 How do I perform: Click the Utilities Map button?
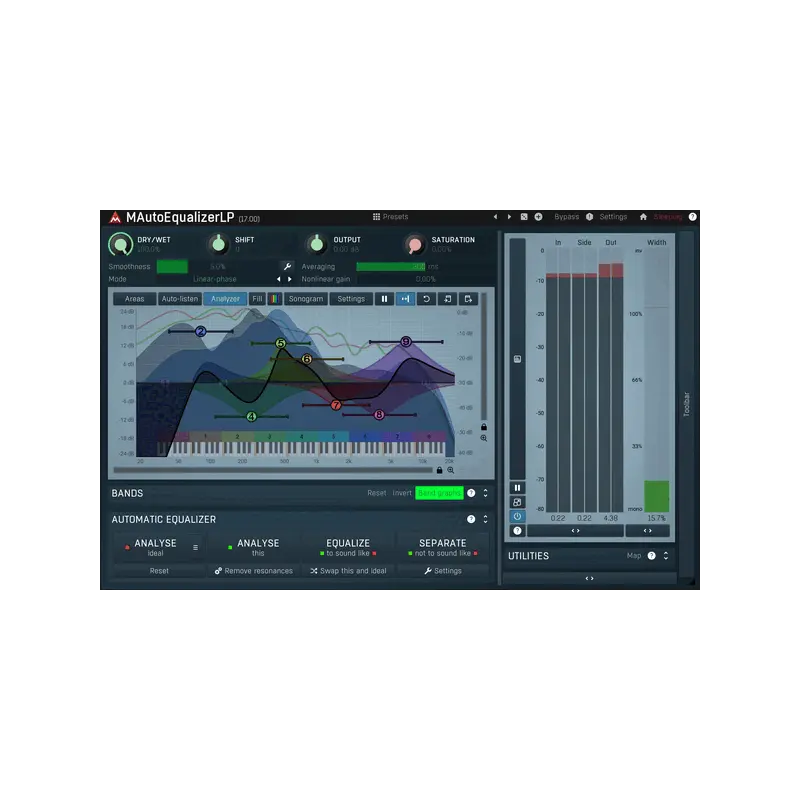click(x=634, y=556)
